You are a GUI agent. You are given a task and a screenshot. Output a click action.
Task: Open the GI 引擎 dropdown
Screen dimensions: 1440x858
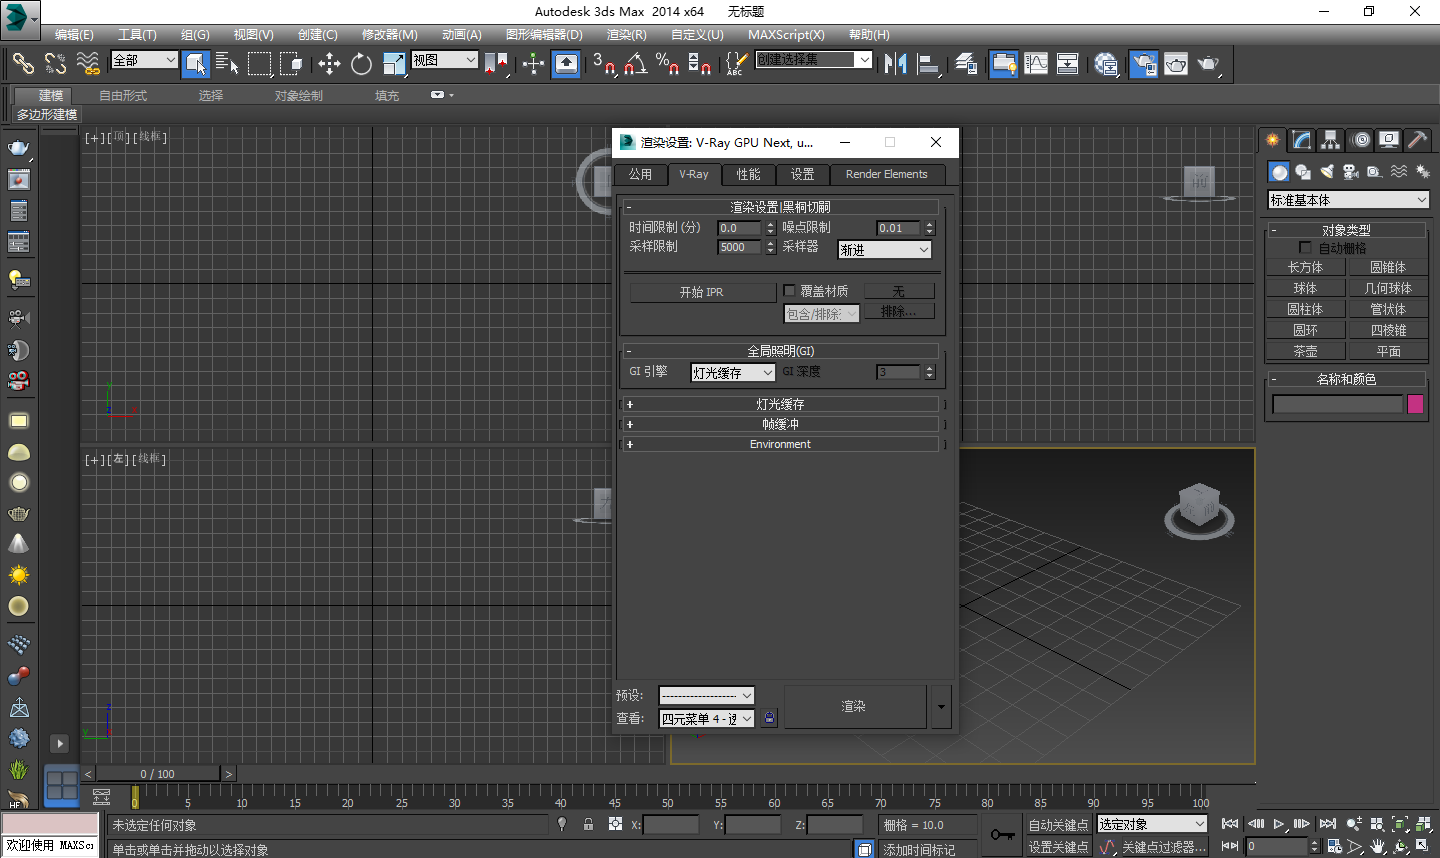[x=732, y=372]
